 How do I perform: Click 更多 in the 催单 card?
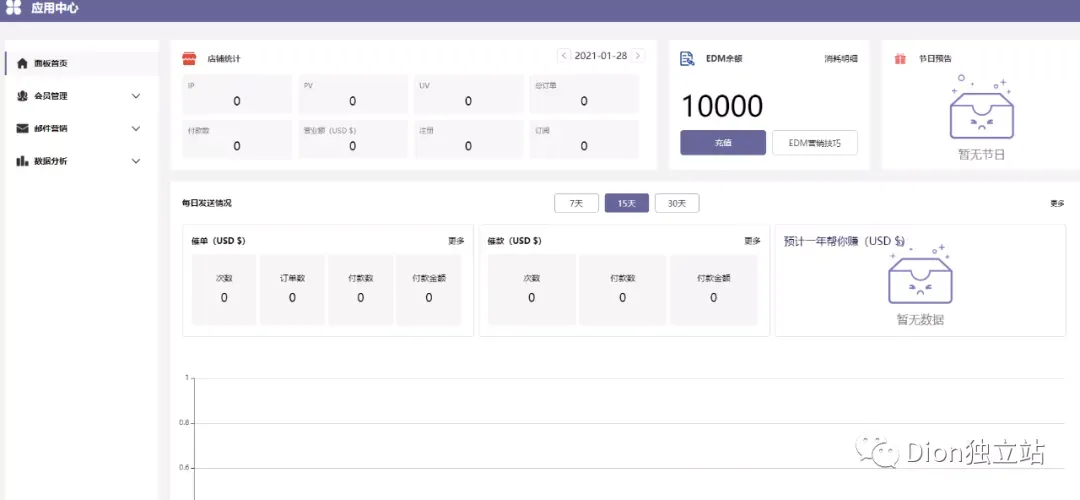(457, 241)
